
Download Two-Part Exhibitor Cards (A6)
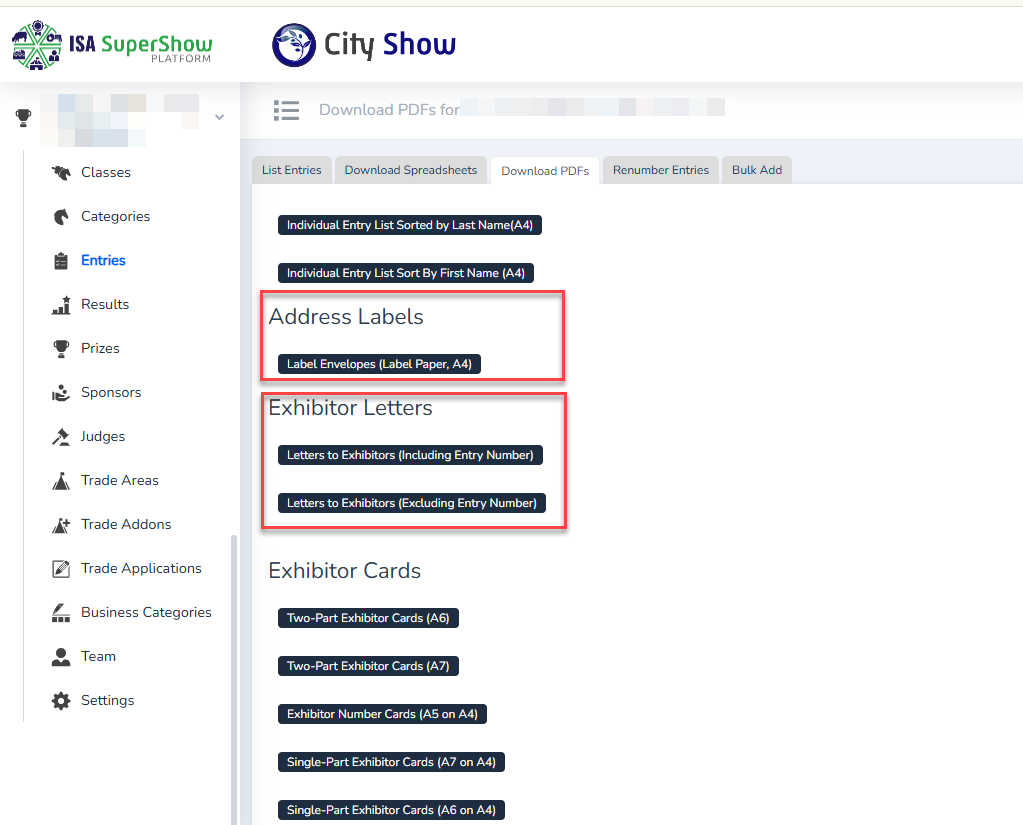(x=368, y=618)
